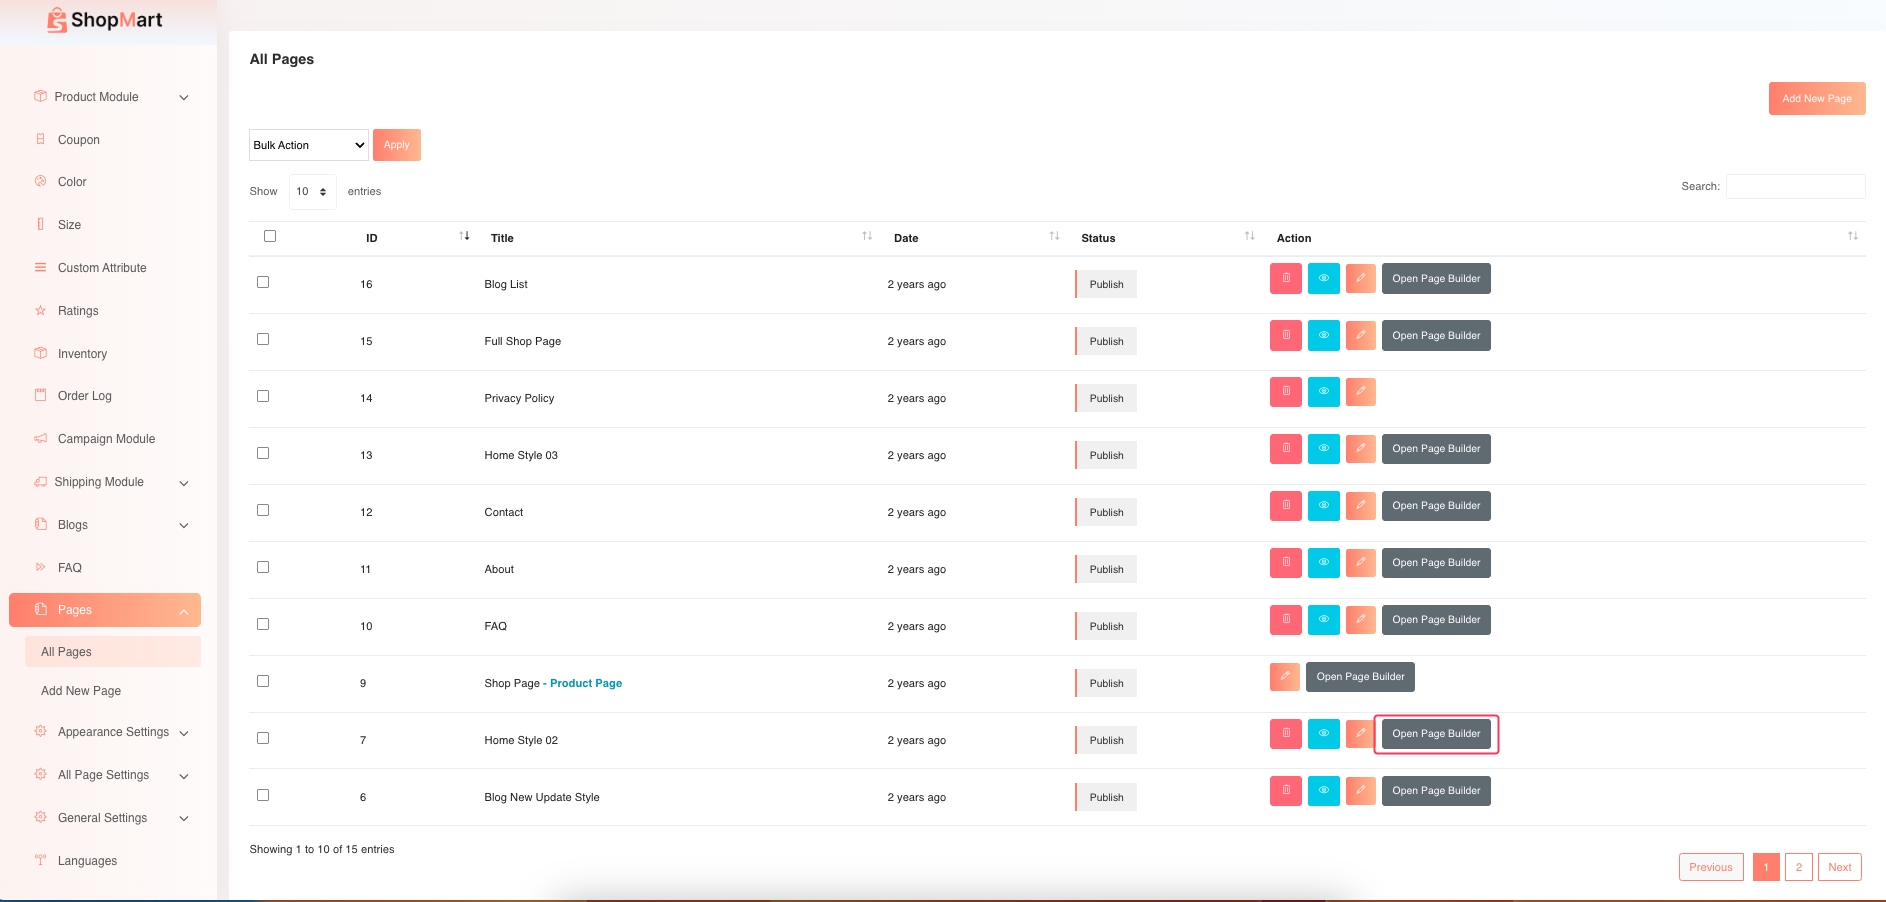Click the Add New Page button

pos(1816,99)
